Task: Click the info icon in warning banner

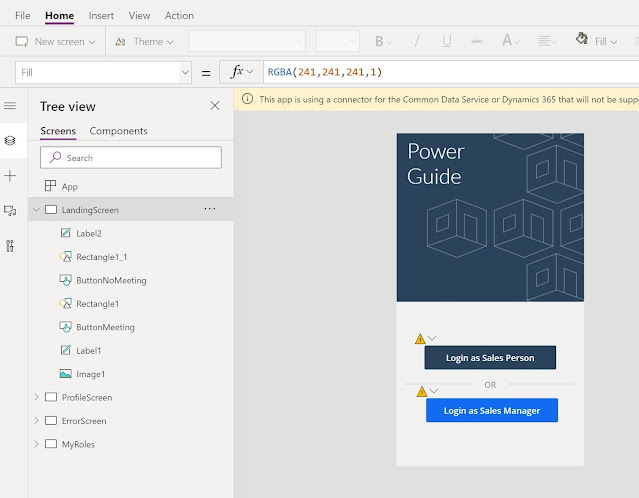Action: pyautogui.click(x=247, y=99)
